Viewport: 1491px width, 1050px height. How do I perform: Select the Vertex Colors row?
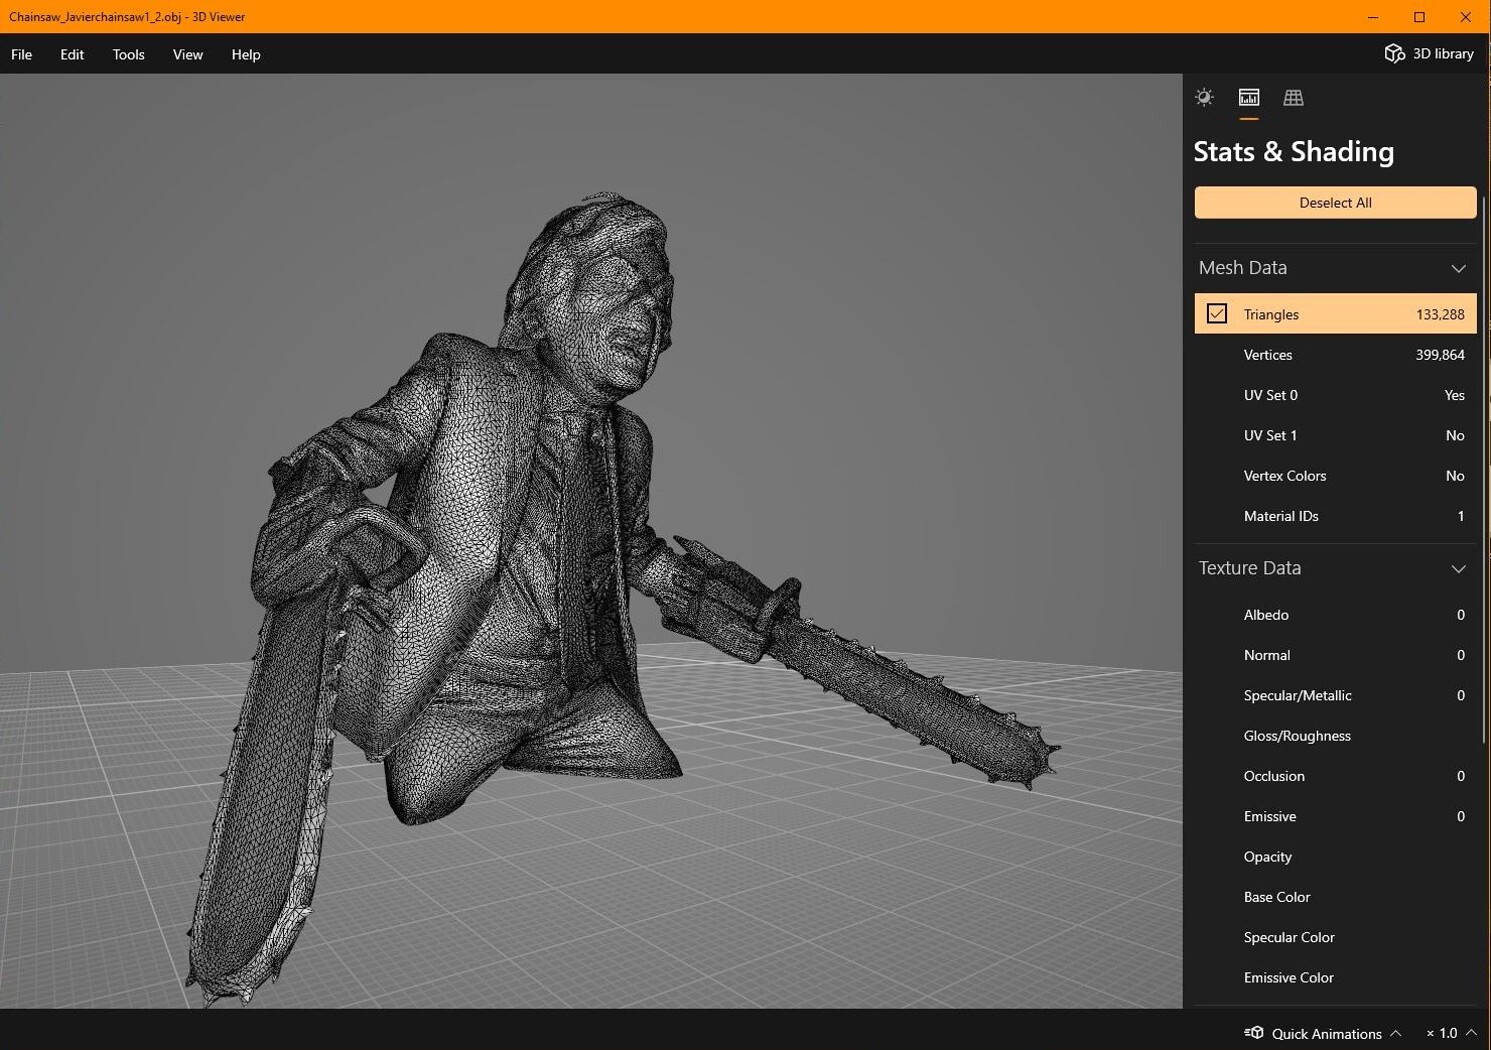click(1335, 476)
